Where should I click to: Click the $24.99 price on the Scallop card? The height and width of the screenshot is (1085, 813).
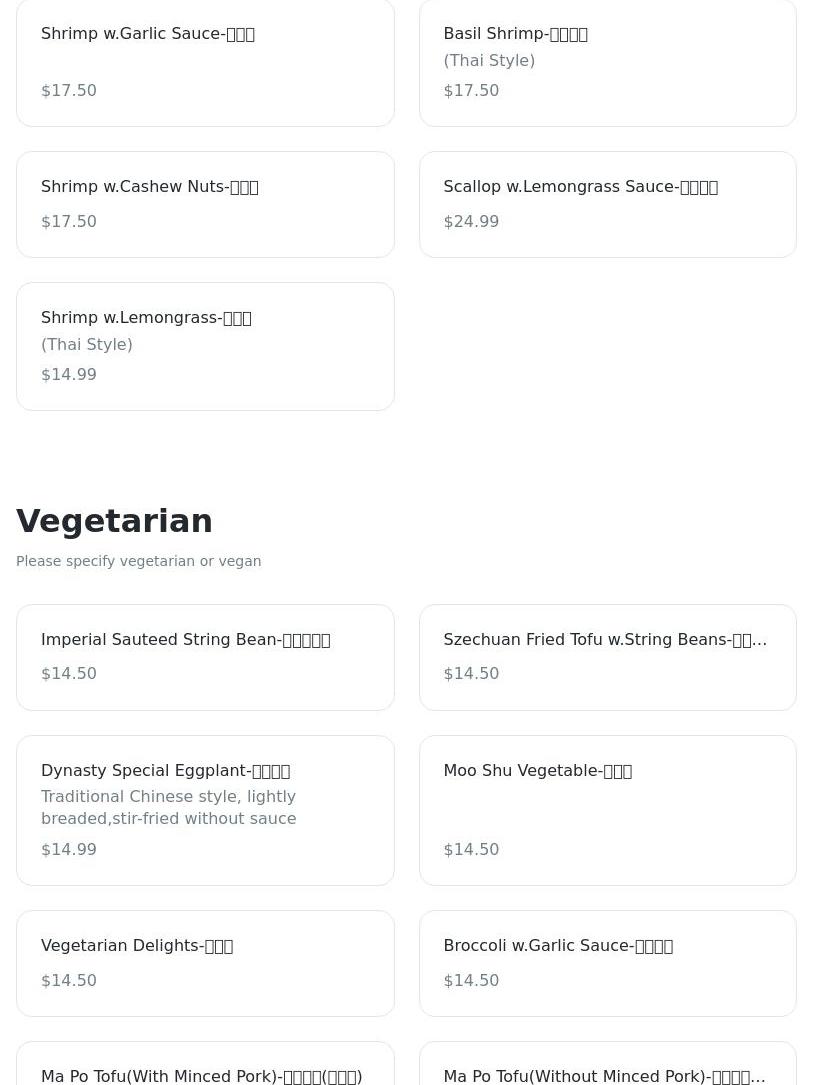tap(471, 221)
